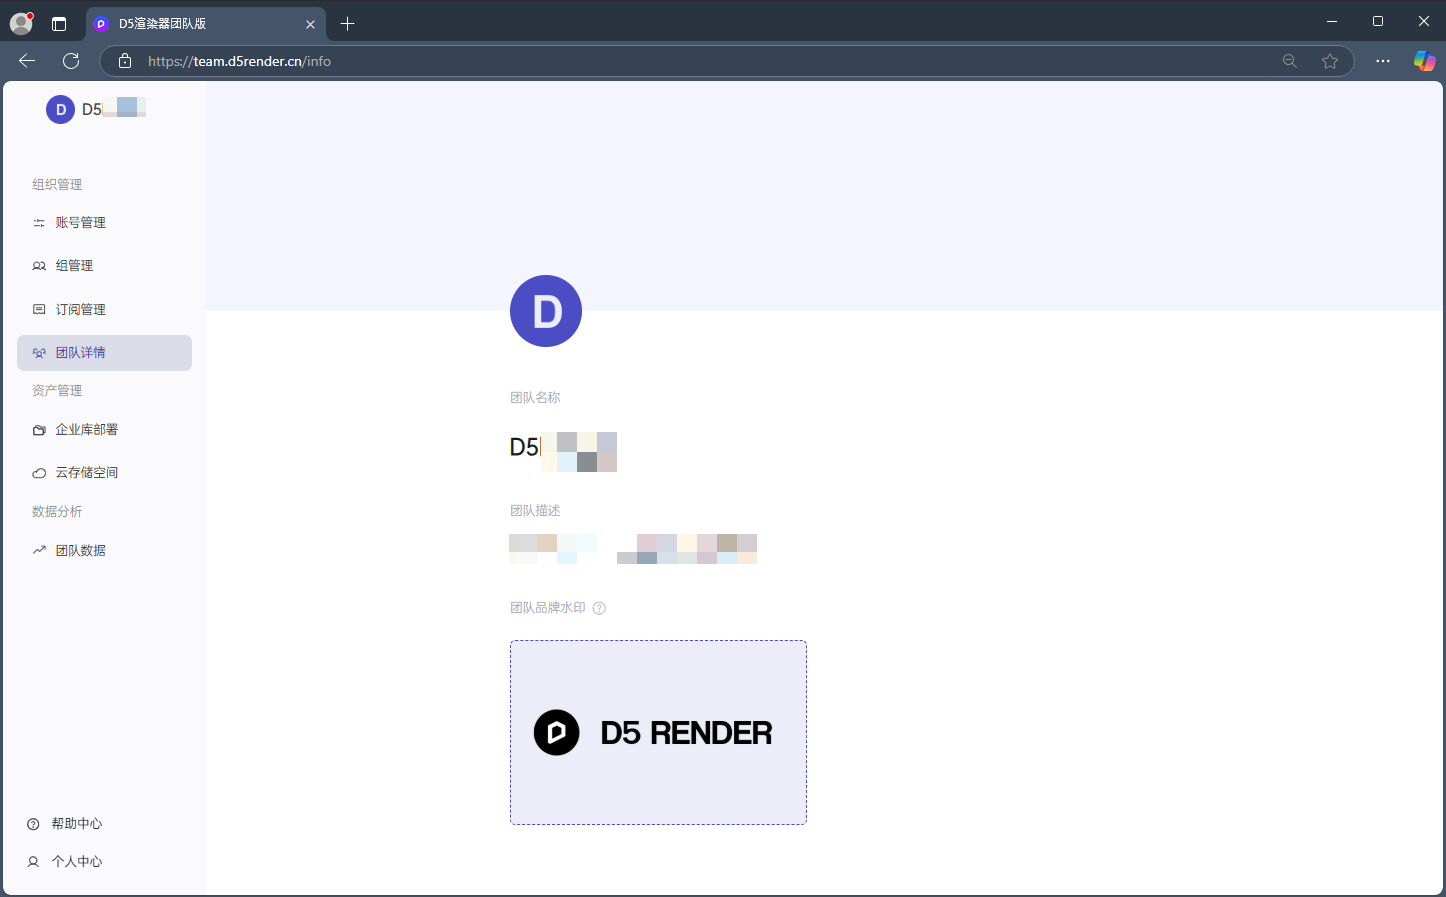Click the 团队描述 label
The width and height of the screenshot is (1446, 897).
coord(535,511)
